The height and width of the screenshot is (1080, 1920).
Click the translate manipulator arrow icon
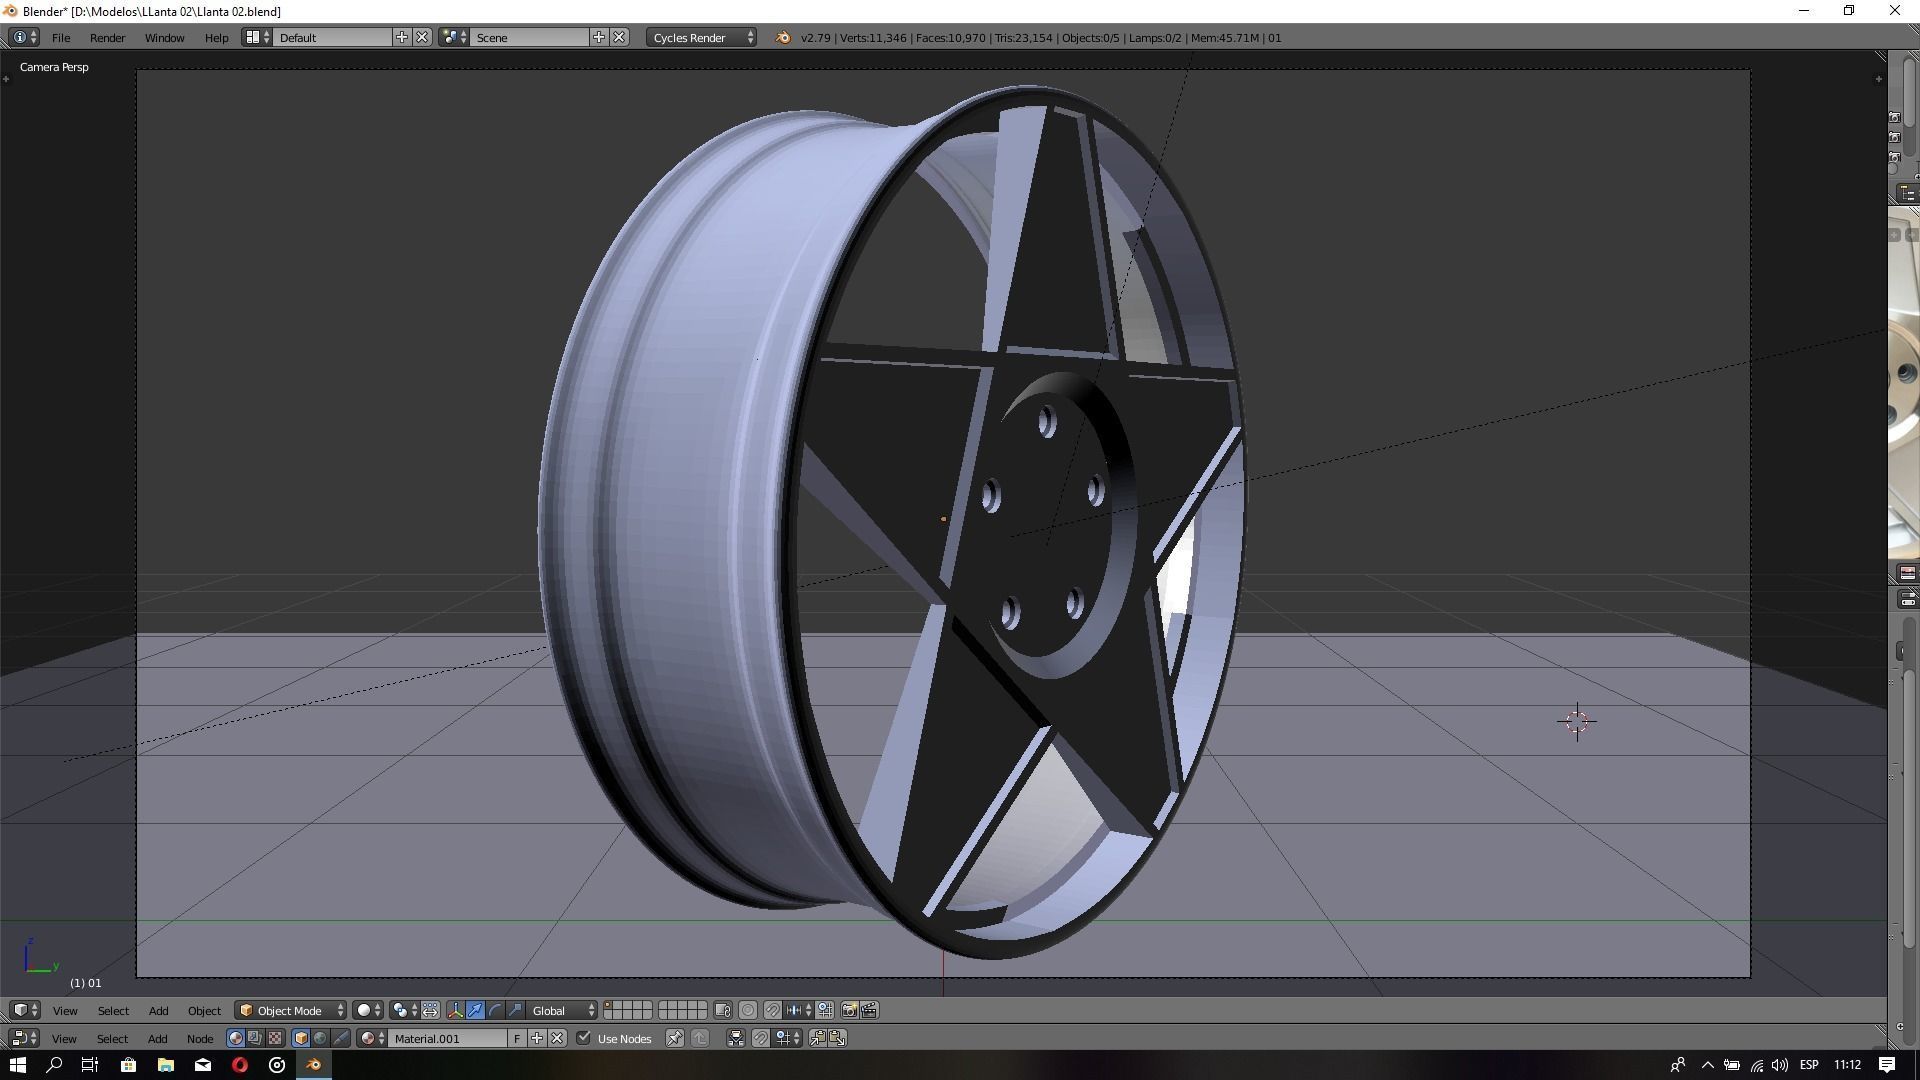(476, 1010)
